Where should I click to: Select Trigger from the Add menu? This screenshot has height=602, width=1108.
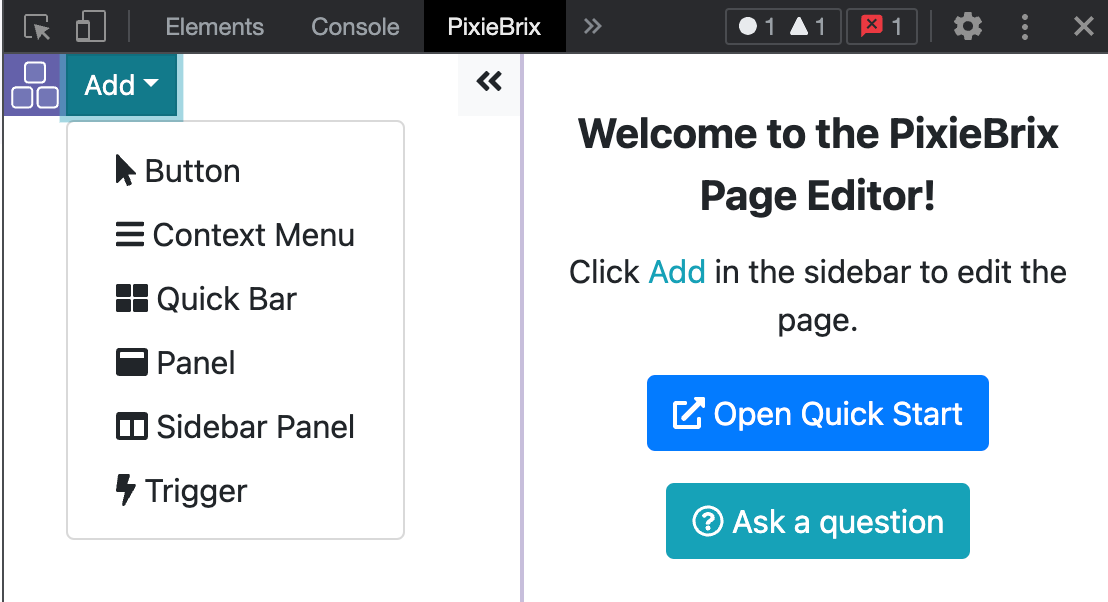point(199,491)
